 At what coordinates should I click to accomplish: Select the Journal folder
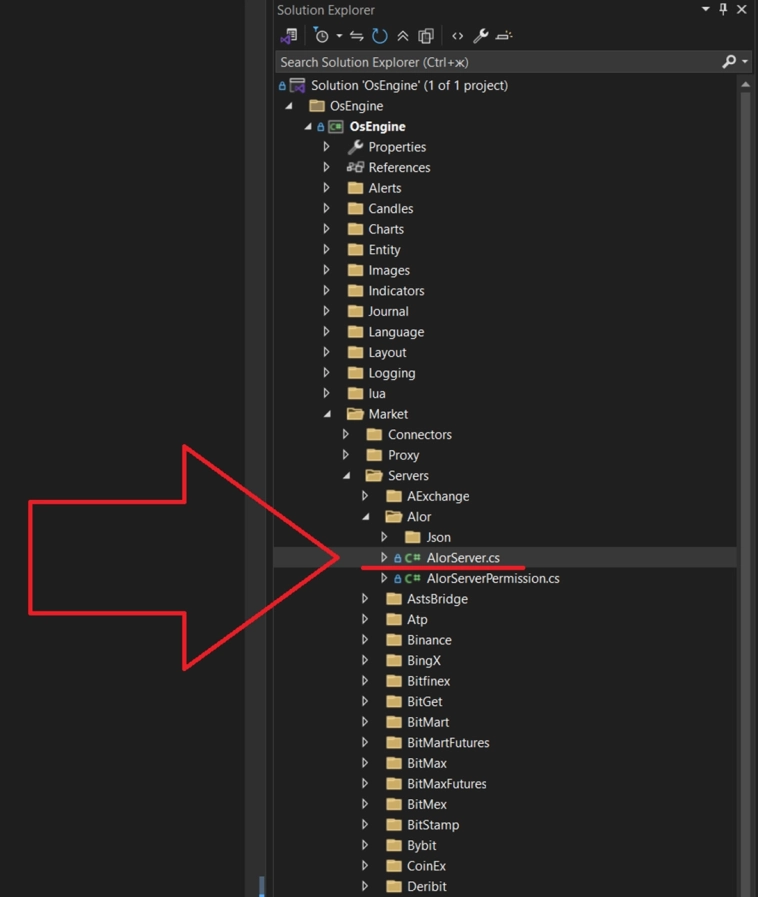pos(388,312)
